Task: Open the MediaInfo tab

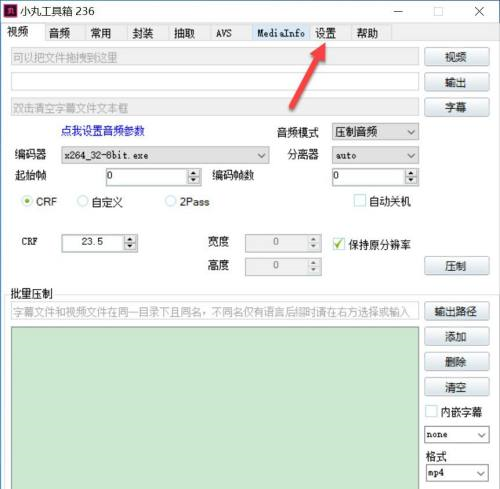Action: point(281,33)
